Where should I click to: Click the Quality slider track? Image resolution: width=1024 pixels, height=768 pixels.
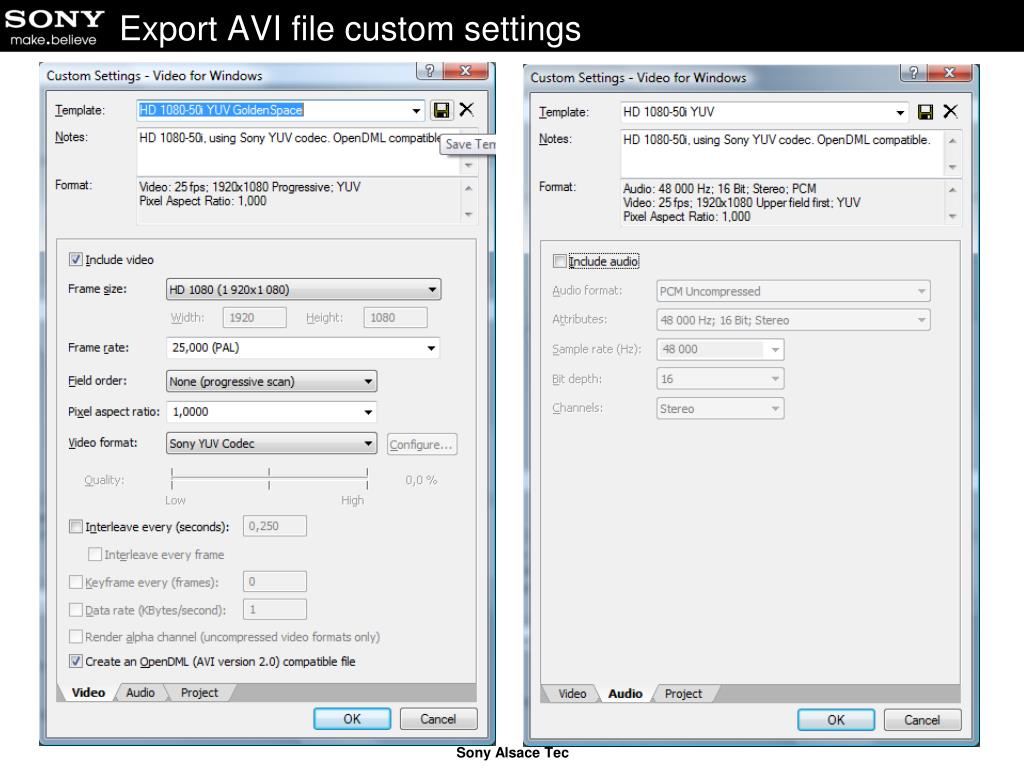point(269,479)
